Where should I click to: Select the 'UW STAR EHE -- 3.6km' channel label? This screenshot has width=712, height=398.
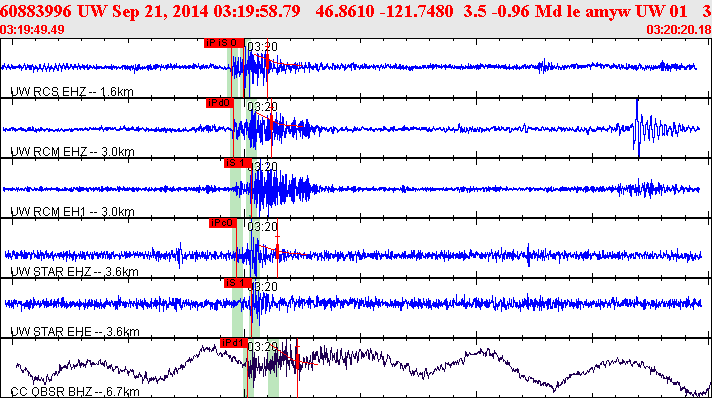[x=75, y=332]
